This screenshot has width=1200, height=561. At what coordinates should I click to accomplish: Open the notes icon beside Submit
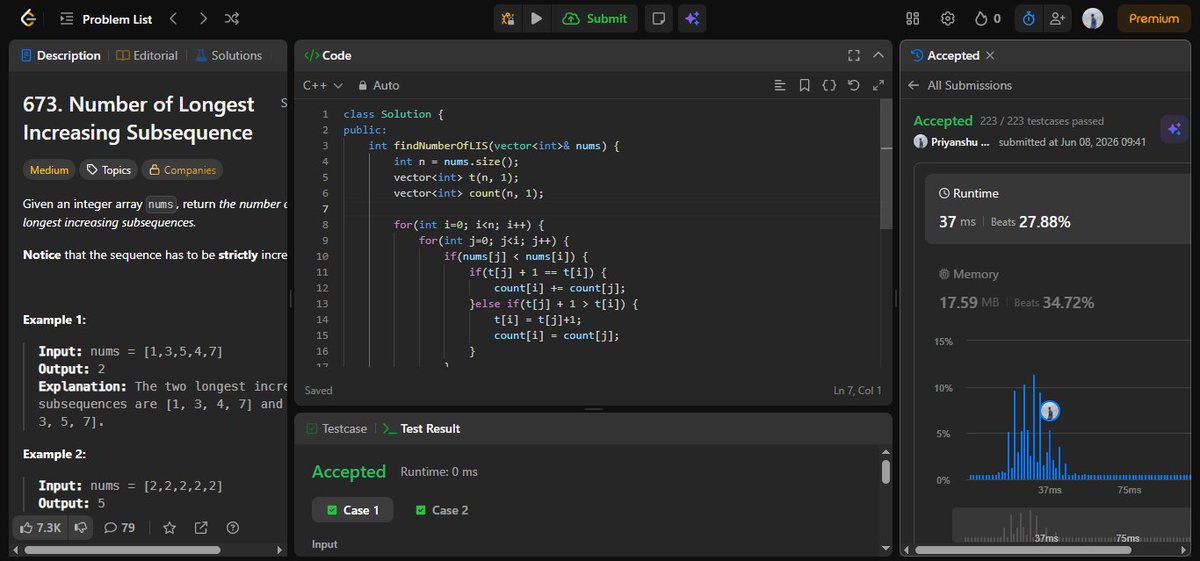657,18
